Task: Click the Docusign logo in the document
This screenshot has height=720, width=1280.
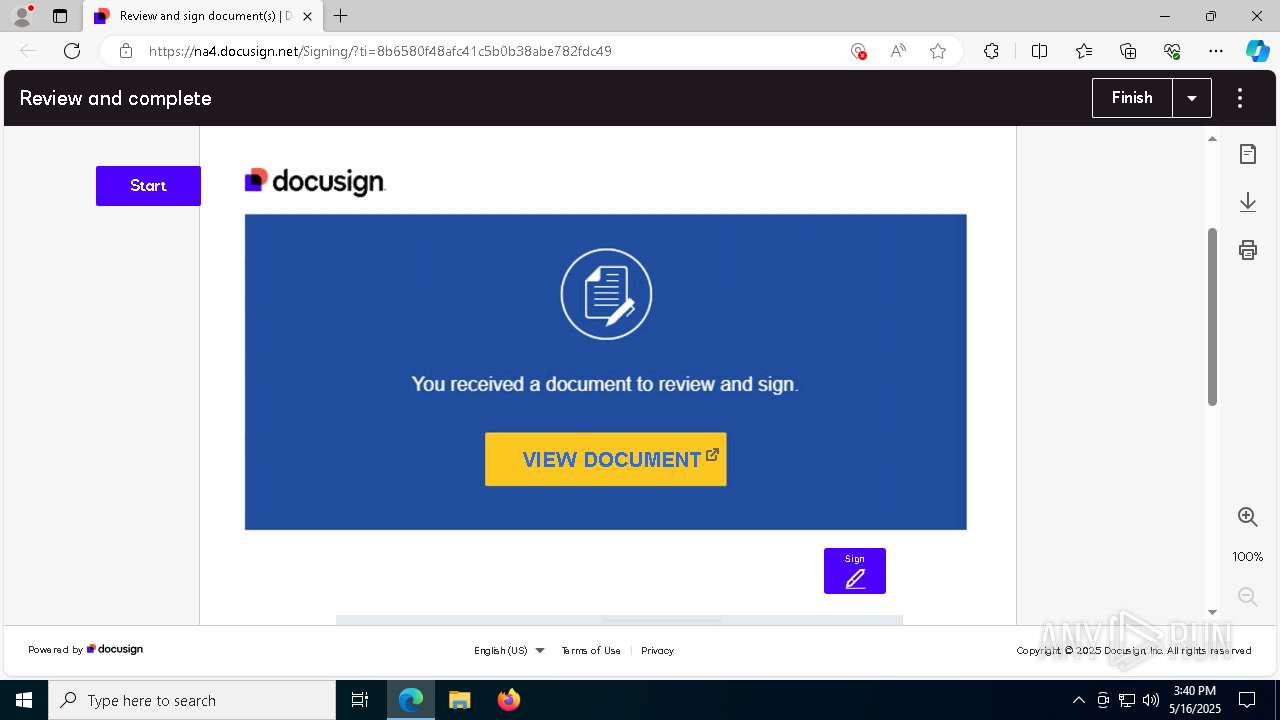Action: [x=315, y=181]
